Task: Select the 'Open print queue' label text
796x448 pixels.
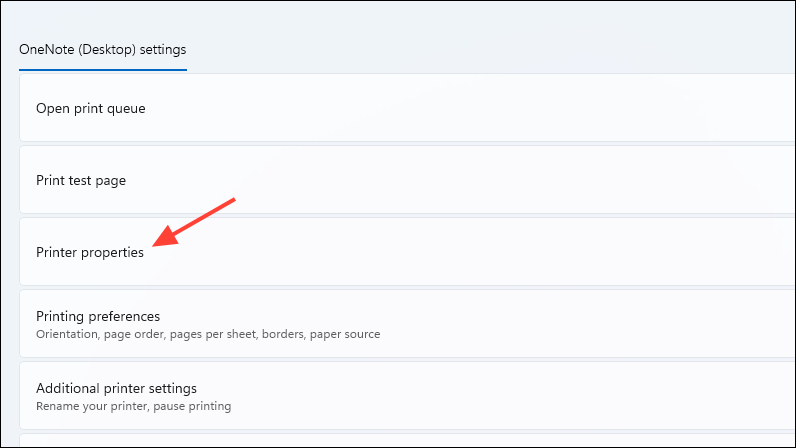Action: click(x=90, y=108)
